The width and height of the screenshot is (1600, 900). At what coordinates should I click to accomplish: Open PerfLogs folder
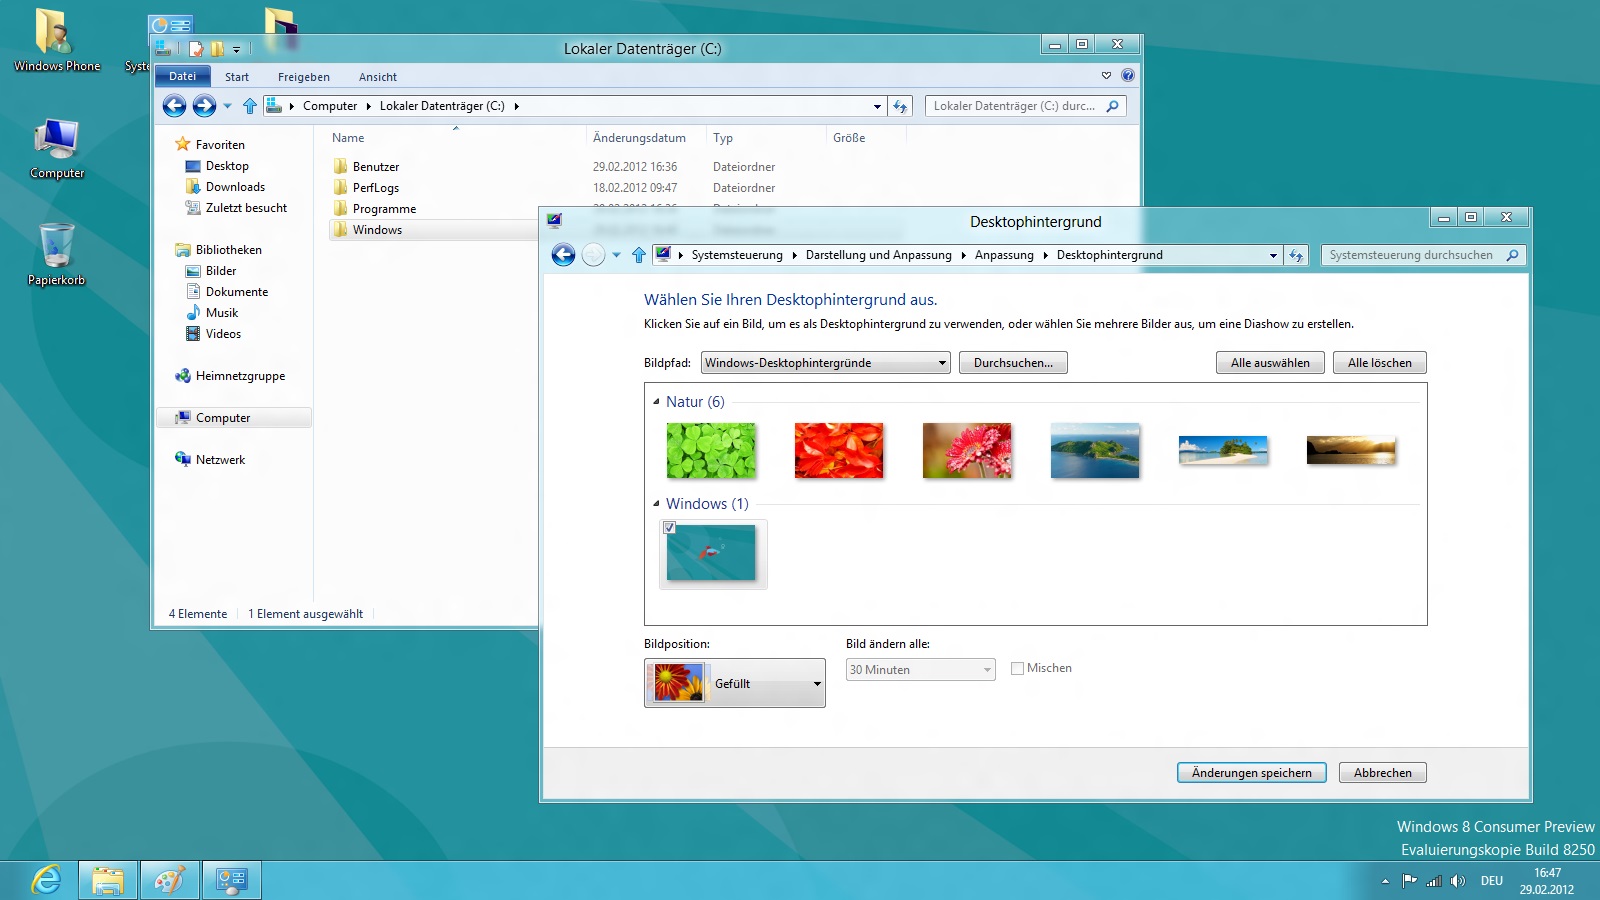pos(376,188)
